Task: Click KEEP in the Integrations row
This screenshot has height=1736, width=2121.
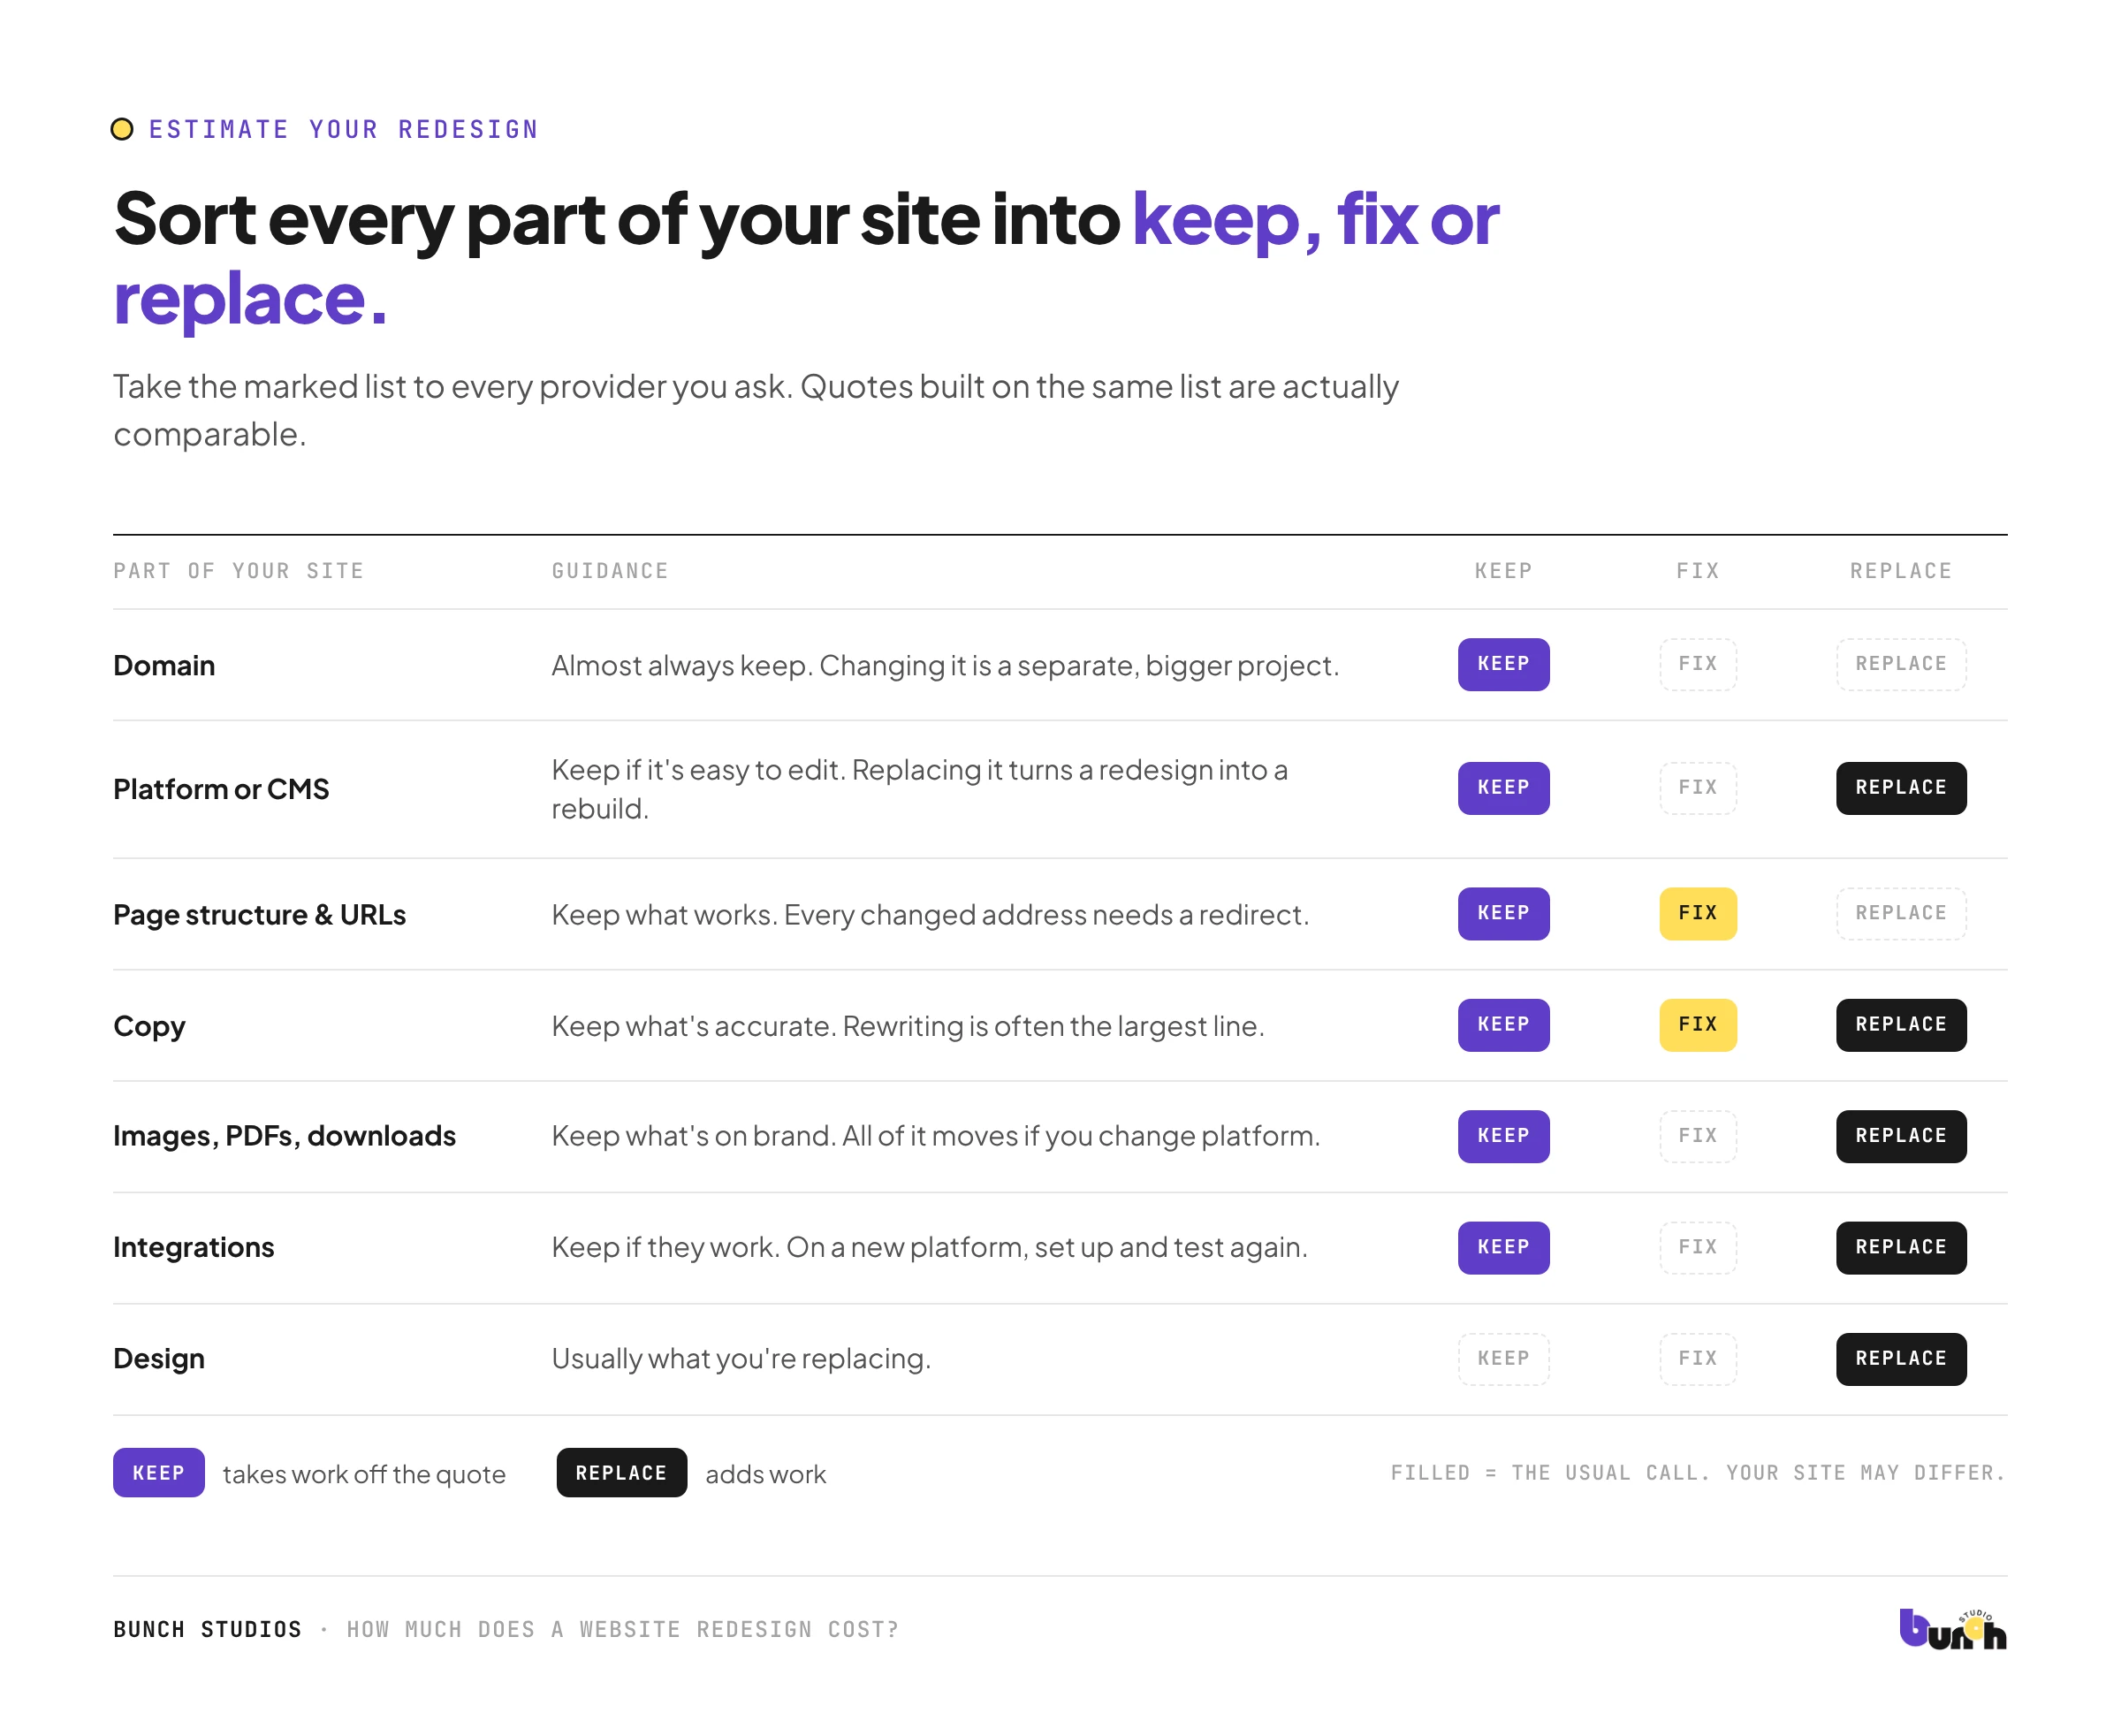Action: click(x=1503, y=1247)
